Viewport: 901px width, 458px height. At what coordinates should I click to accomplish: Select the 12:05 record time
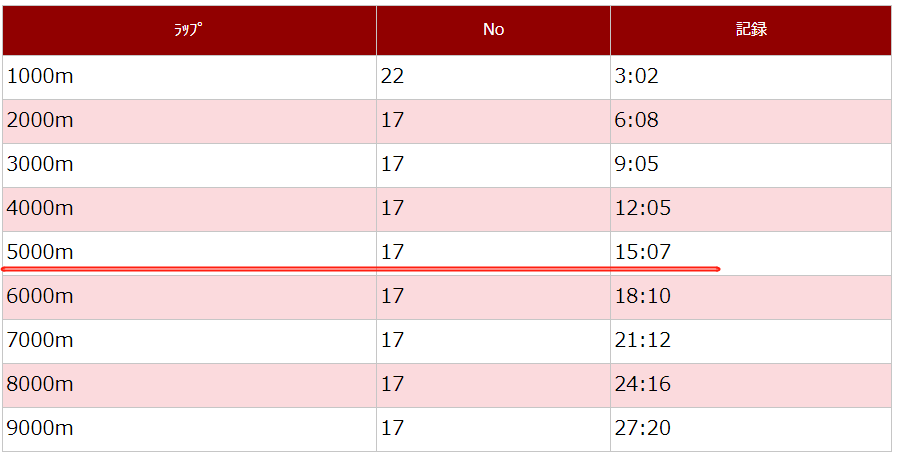(x=643, y=209)
